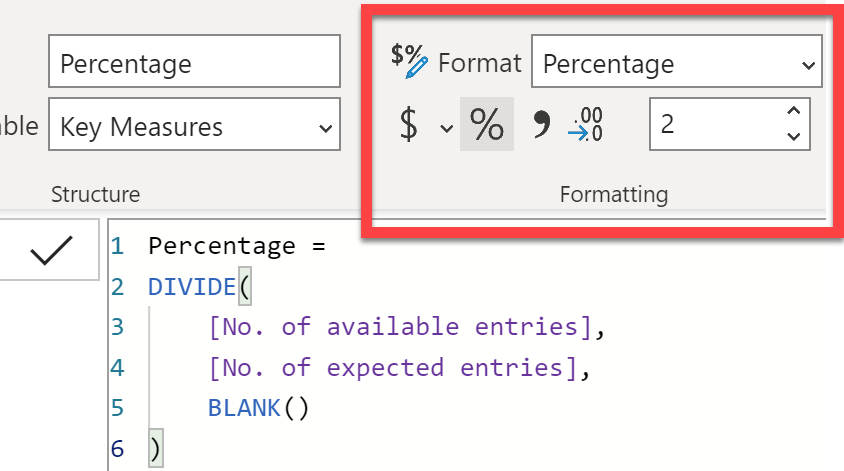Toggle the thousands separator comma

click(541, 124)
